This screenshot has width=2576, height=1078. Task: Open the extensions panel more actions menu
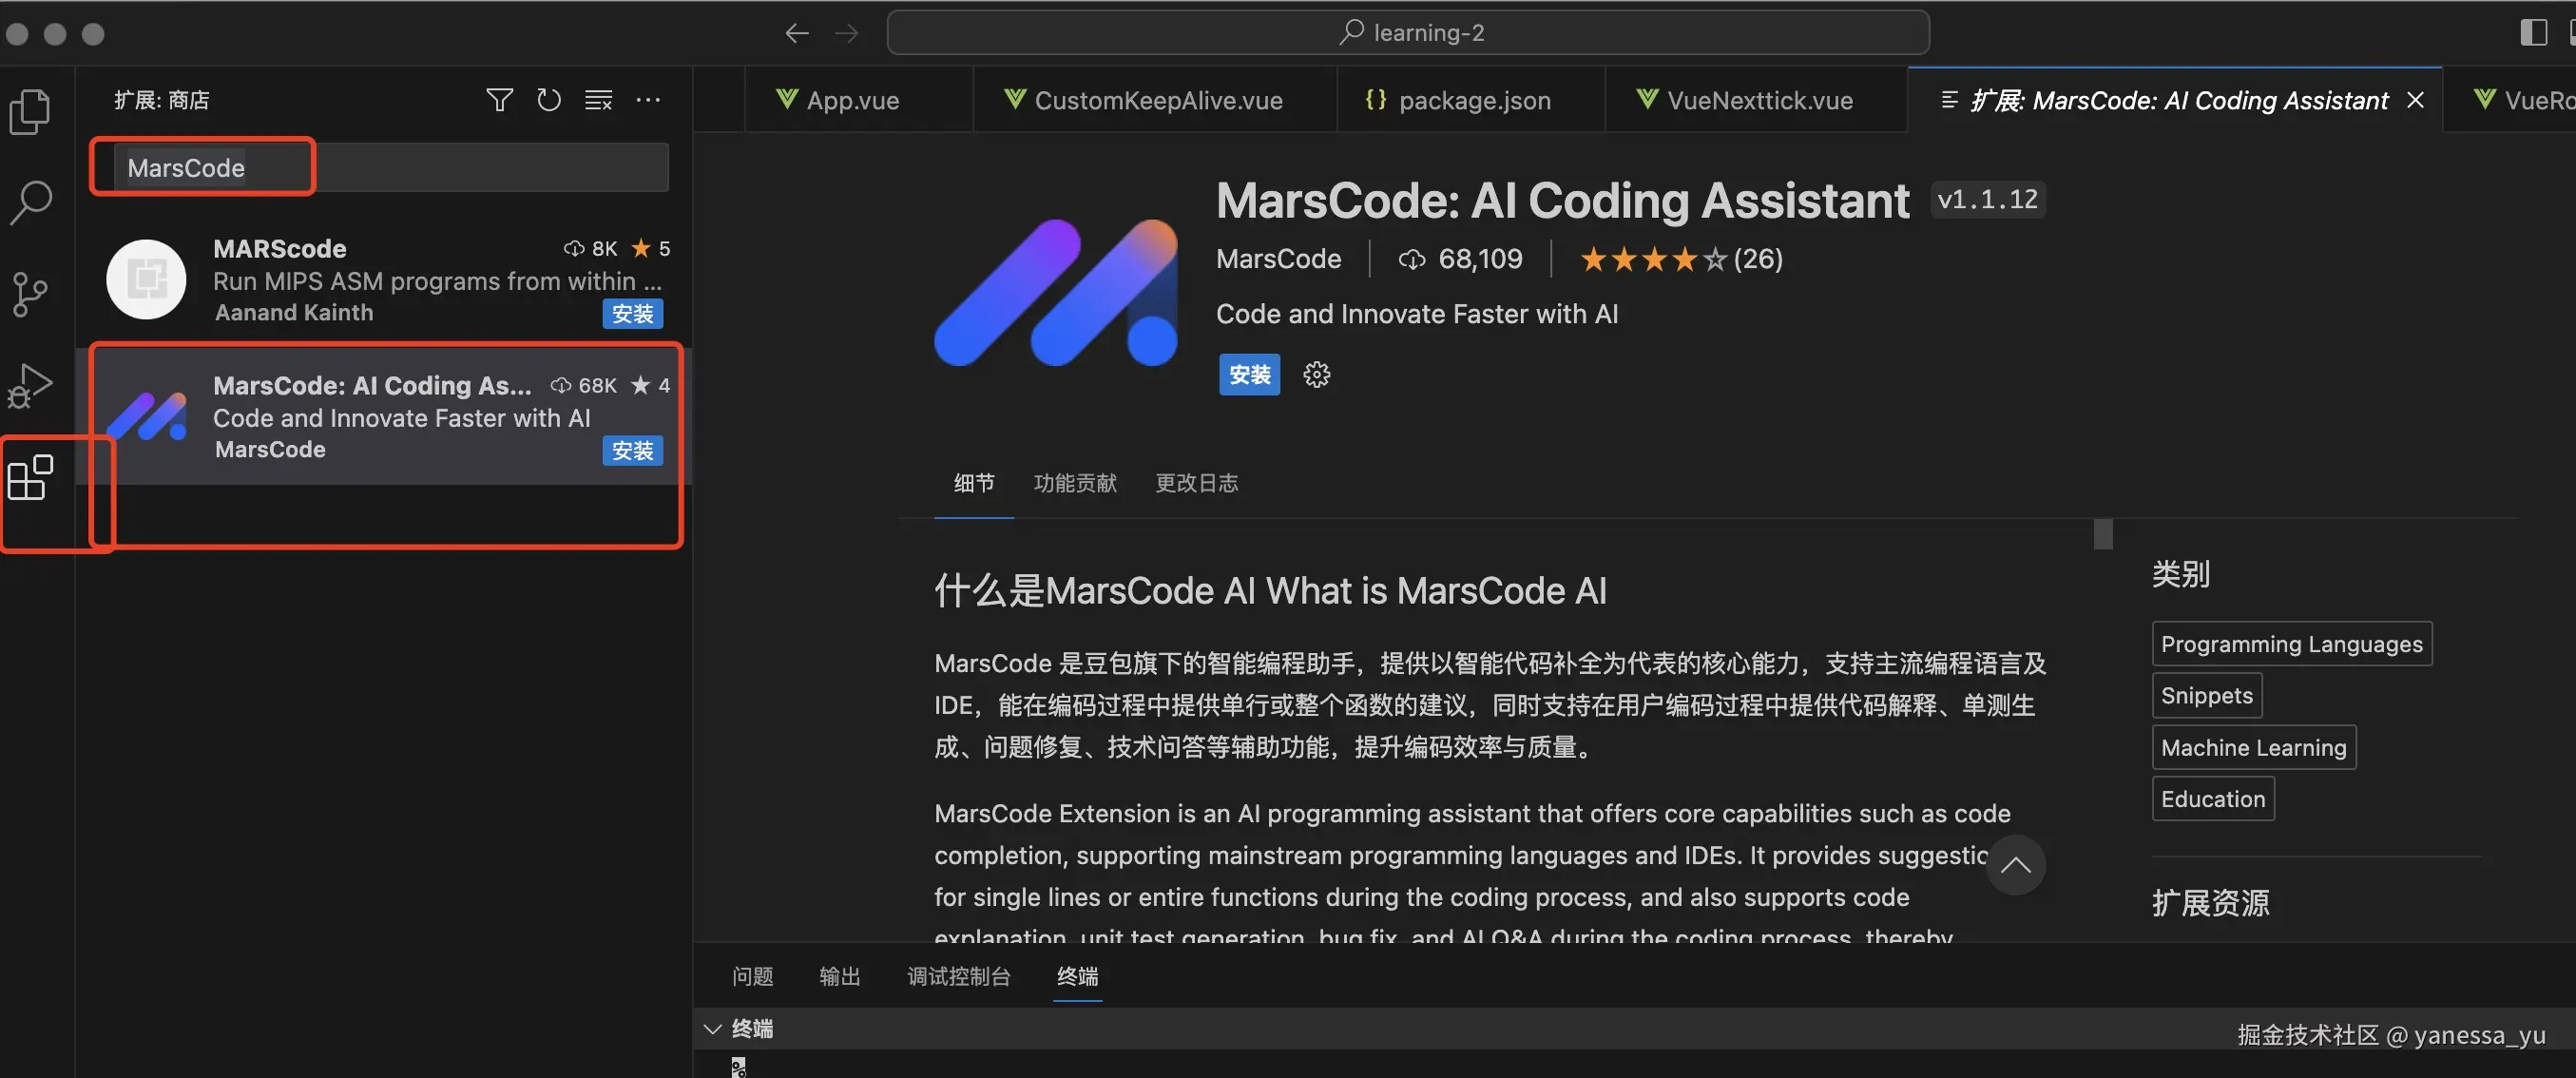pyautogui.click(x=648, y=100)
